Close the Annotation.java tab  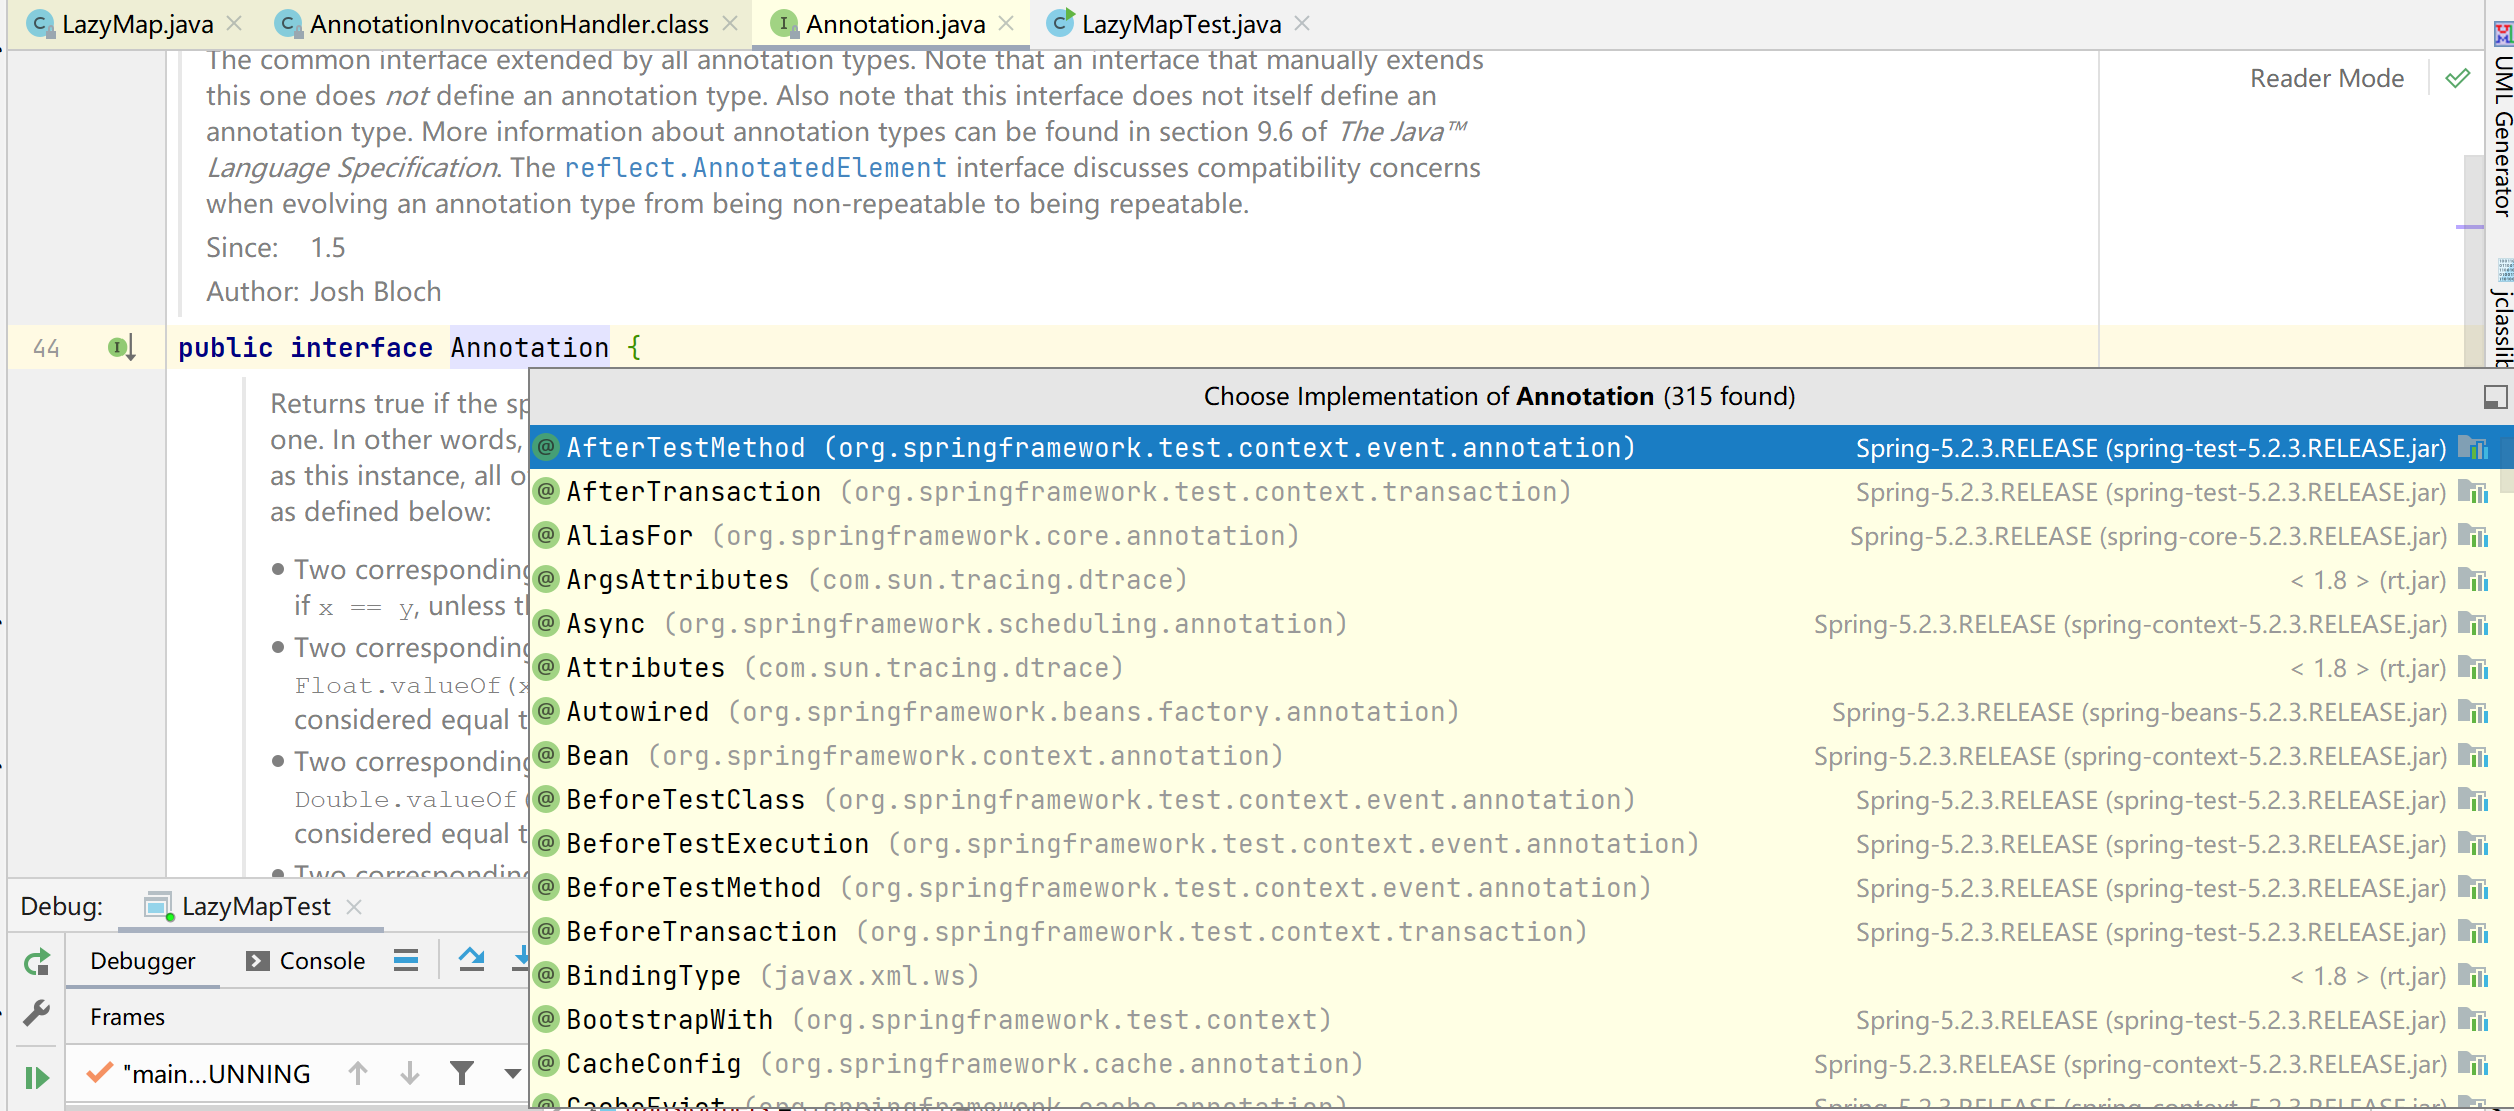coord(1006,23)
